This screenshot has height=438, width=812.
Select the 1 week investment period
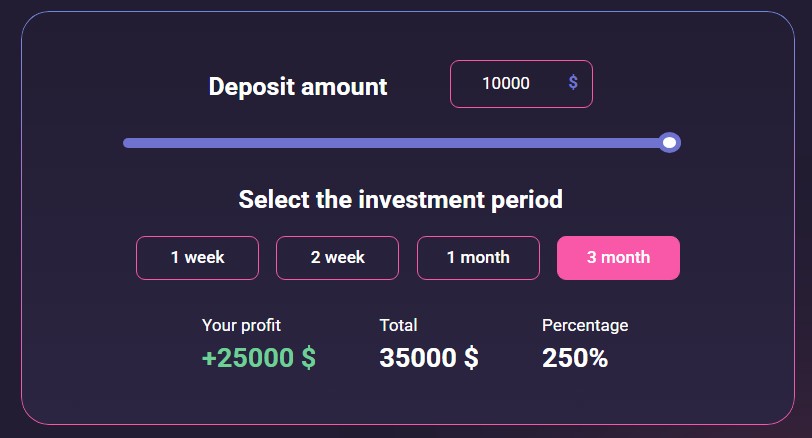point(197,258)
